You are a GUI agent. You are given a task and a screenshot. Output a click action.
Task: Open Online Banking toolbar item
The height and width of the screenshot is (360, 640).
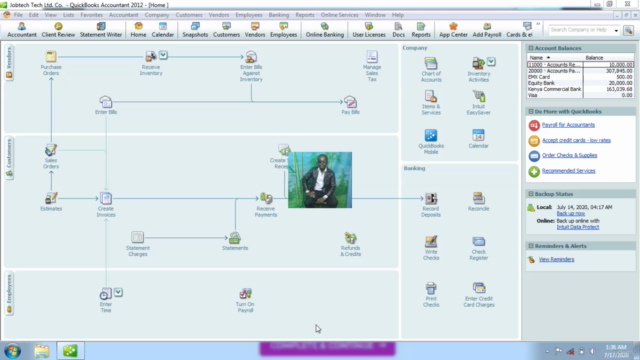coord(324,30)
